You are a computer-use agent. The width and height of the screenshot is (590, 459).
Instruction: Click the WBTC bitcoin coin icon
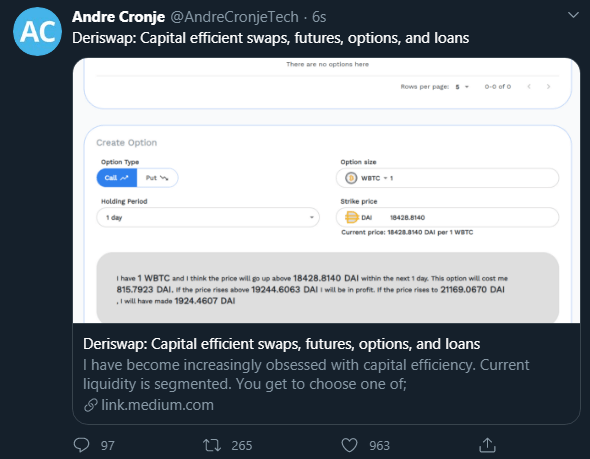click(x=351, y=178)
